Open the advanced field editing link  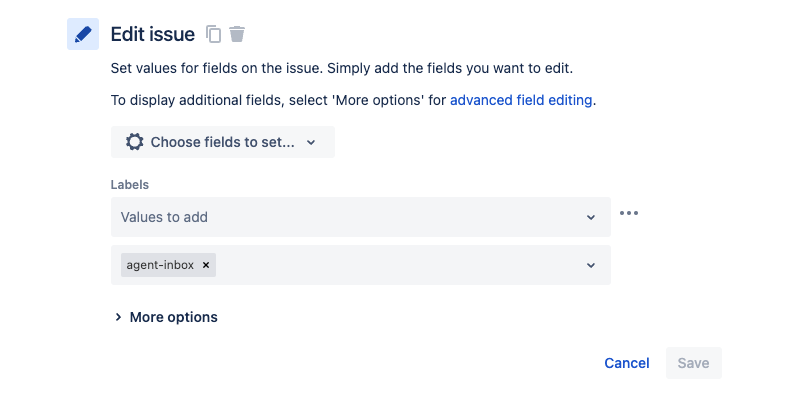[x=521, y=100]
